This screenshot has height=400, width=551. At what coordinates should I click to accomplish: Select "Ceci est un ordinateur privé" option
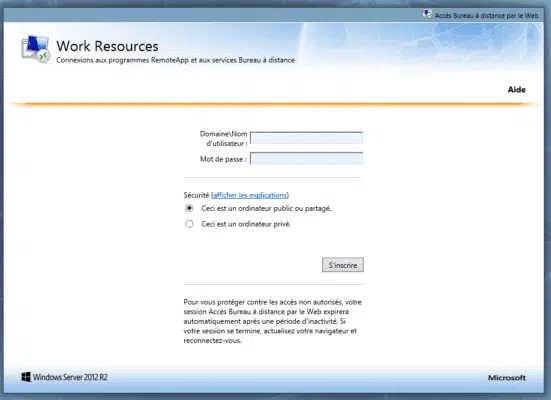click(x=189, y=224)
